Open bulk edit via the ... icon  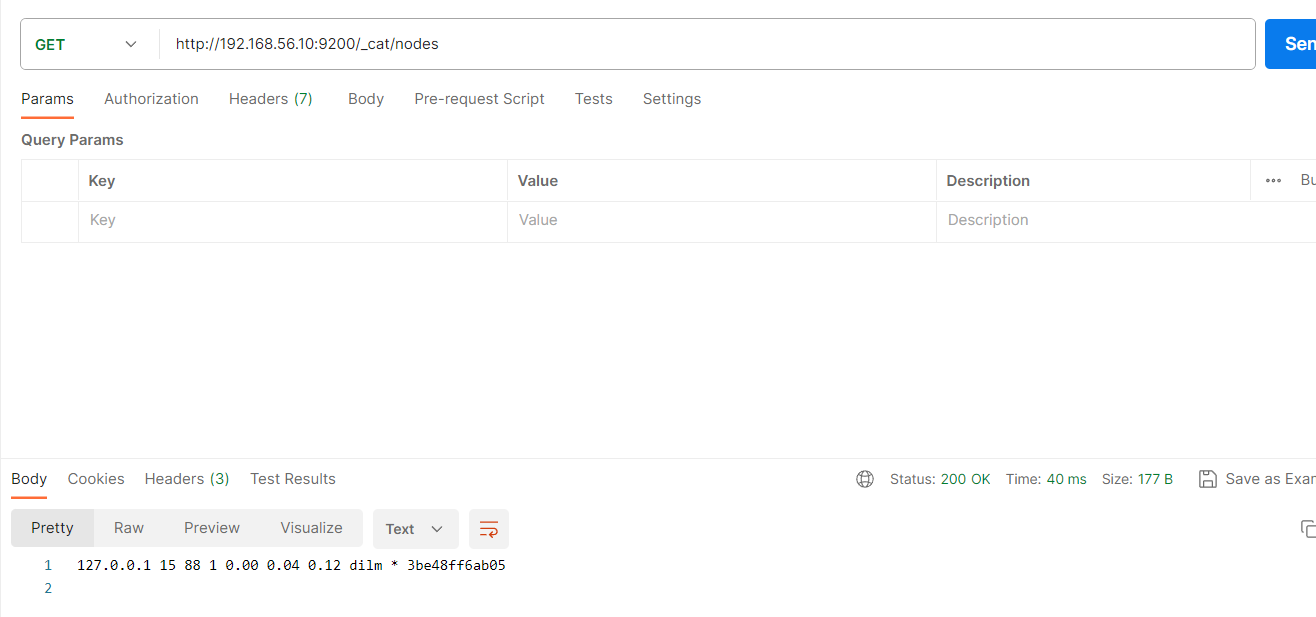coord(1273,180)
